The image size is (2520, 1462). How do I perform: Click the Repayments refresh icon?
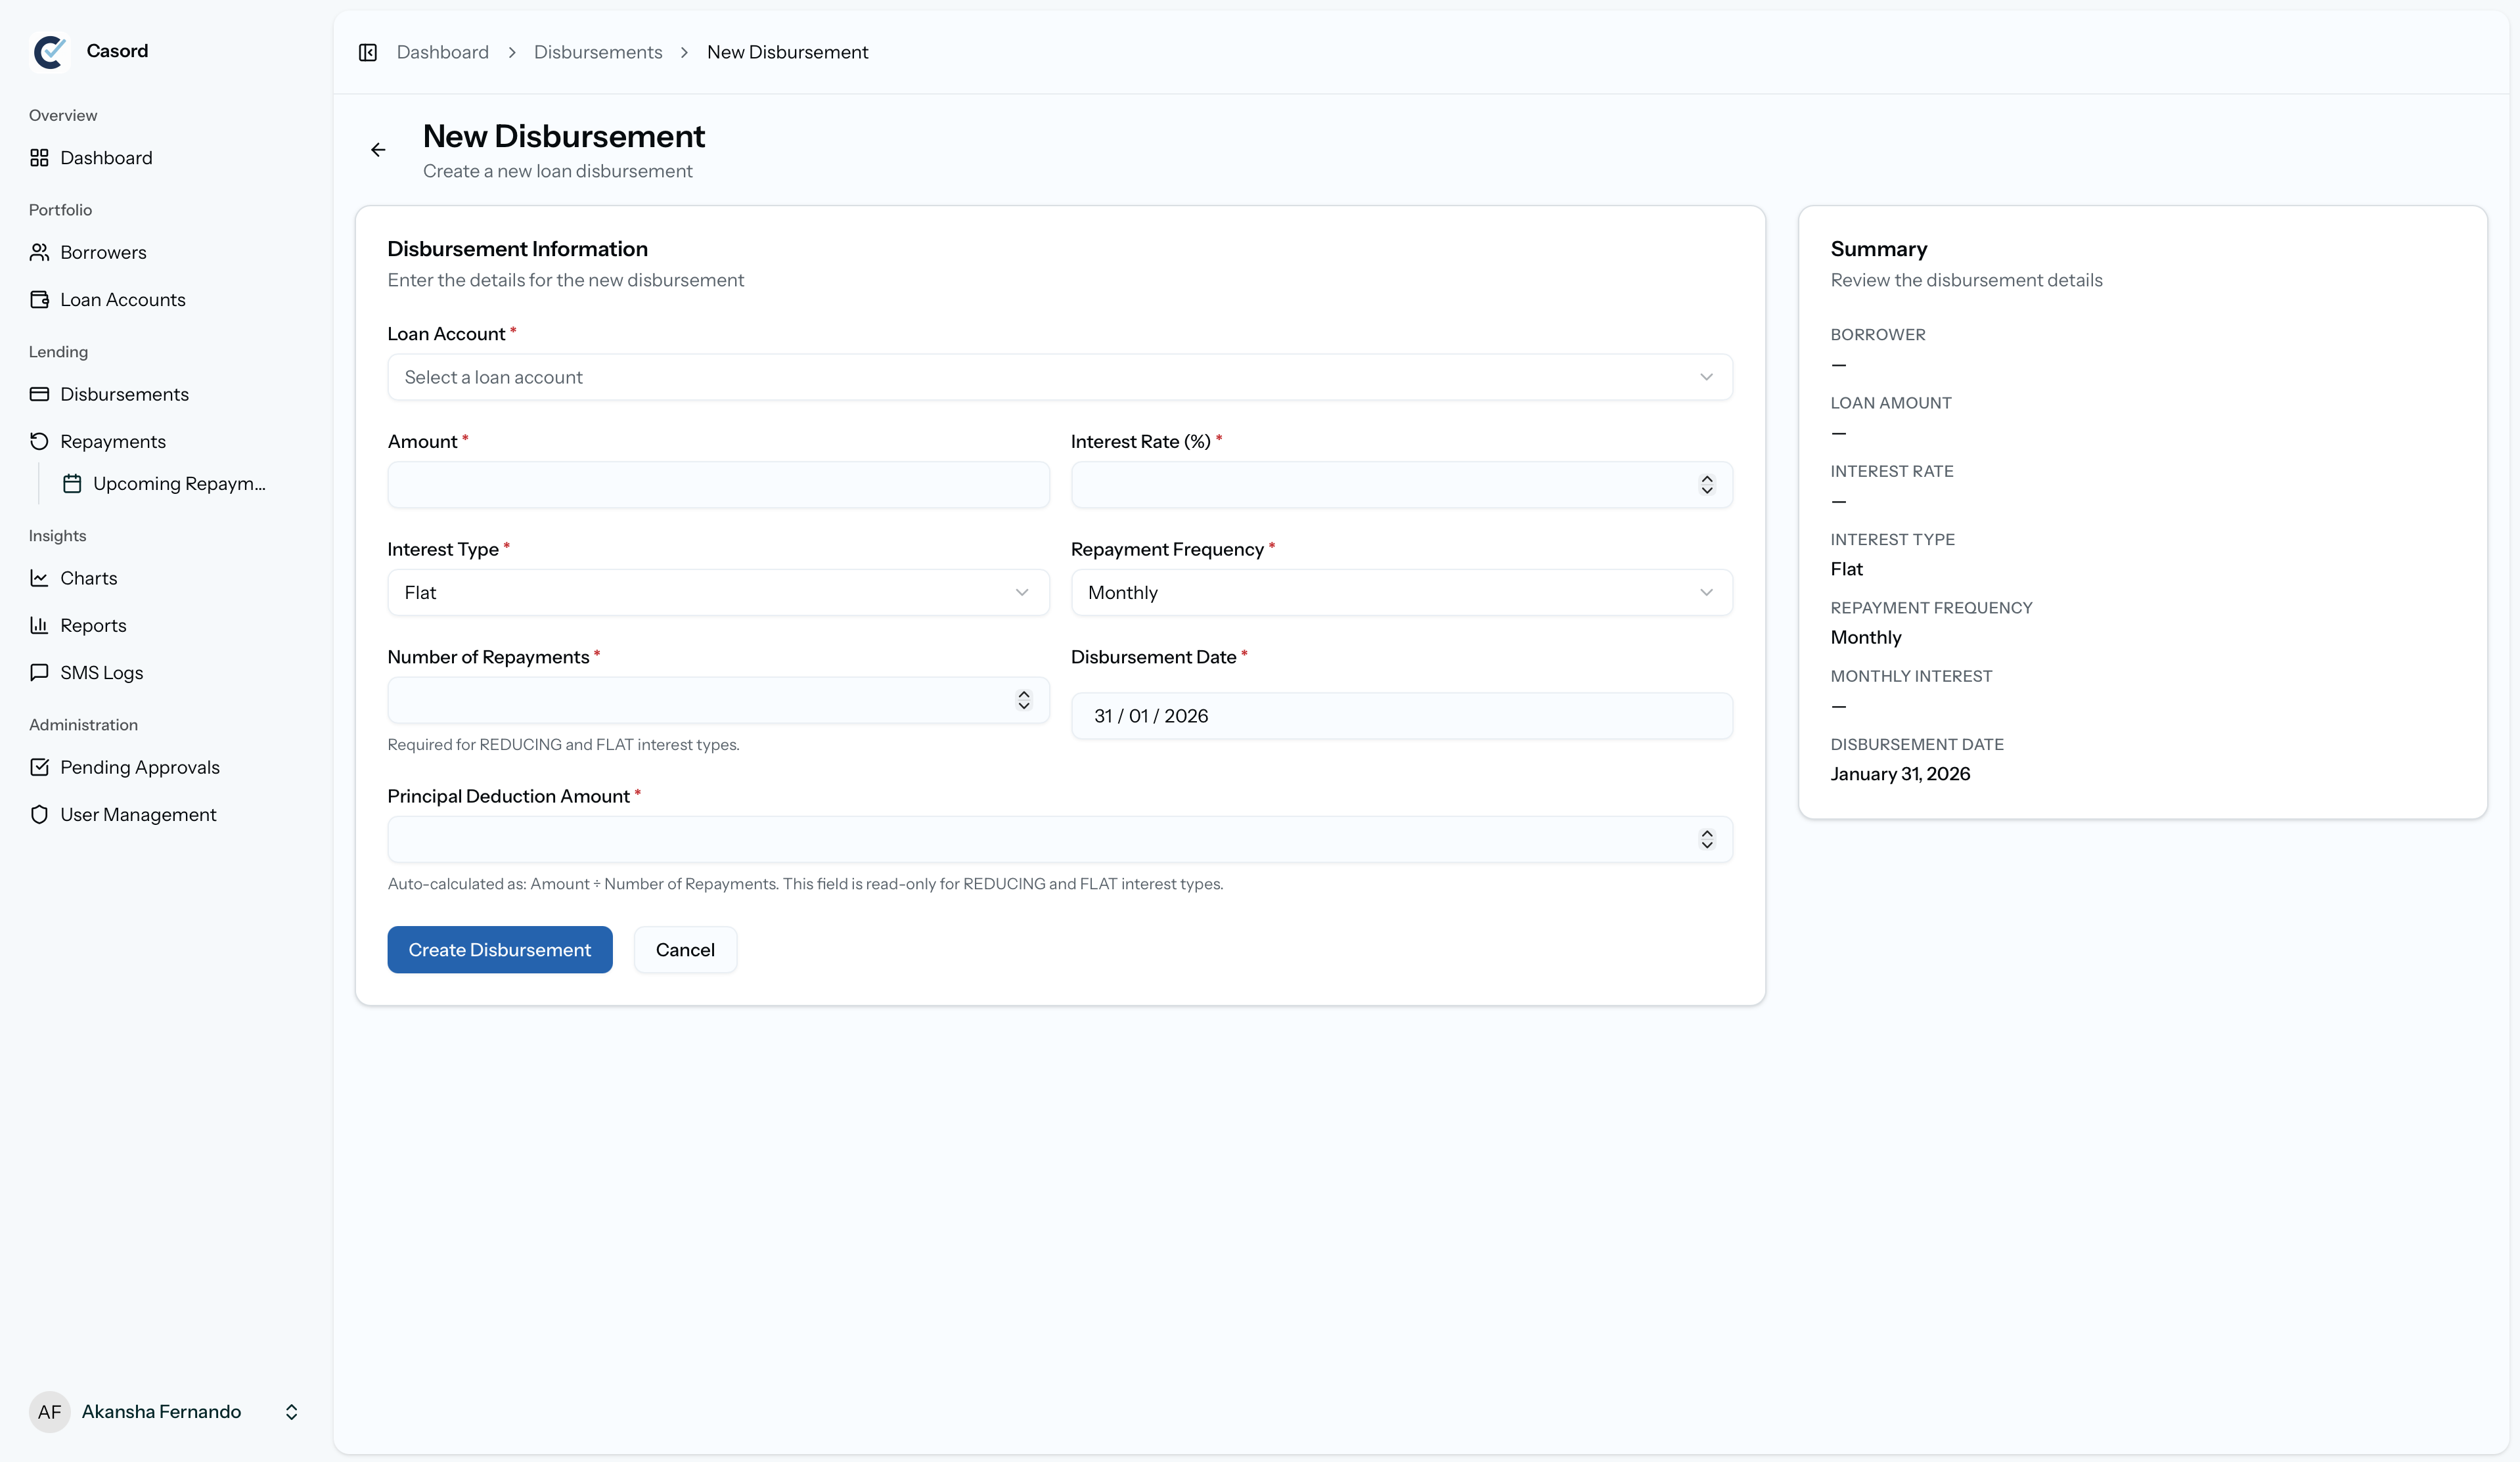[x=39, y=441]
